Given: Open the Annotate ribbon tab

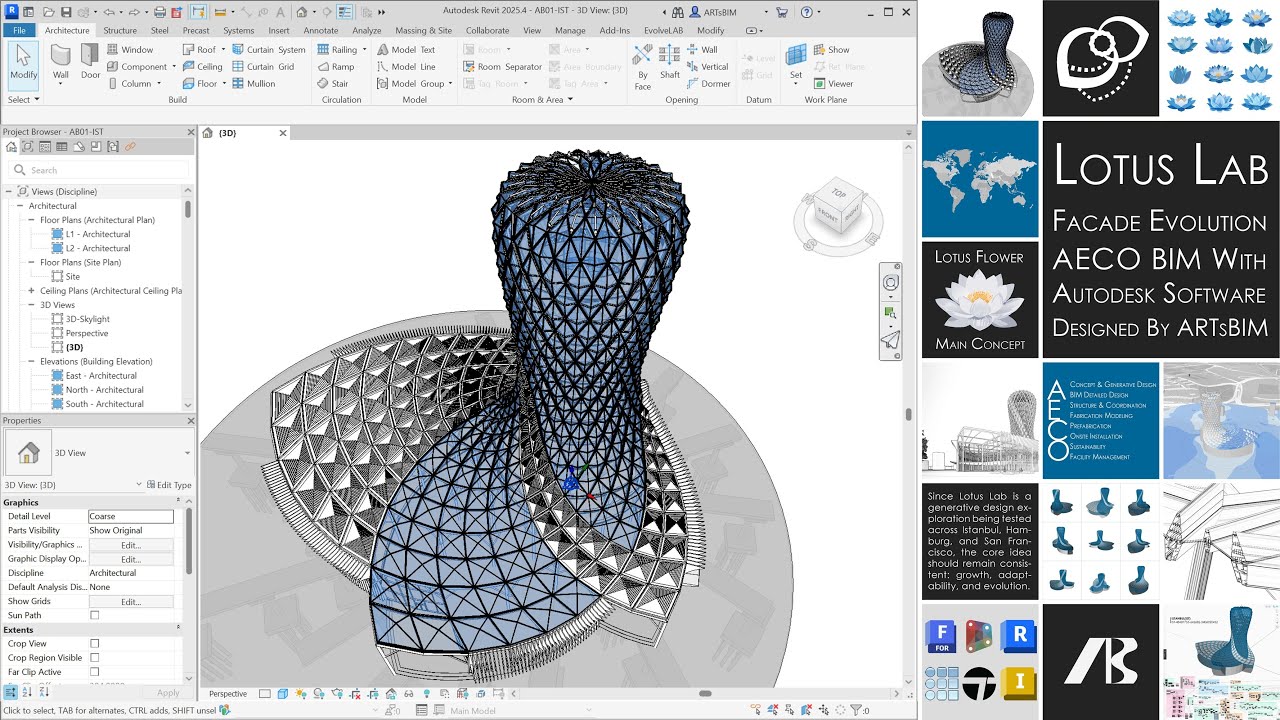Looking at the screenshot, I should [x=321, y=30].
